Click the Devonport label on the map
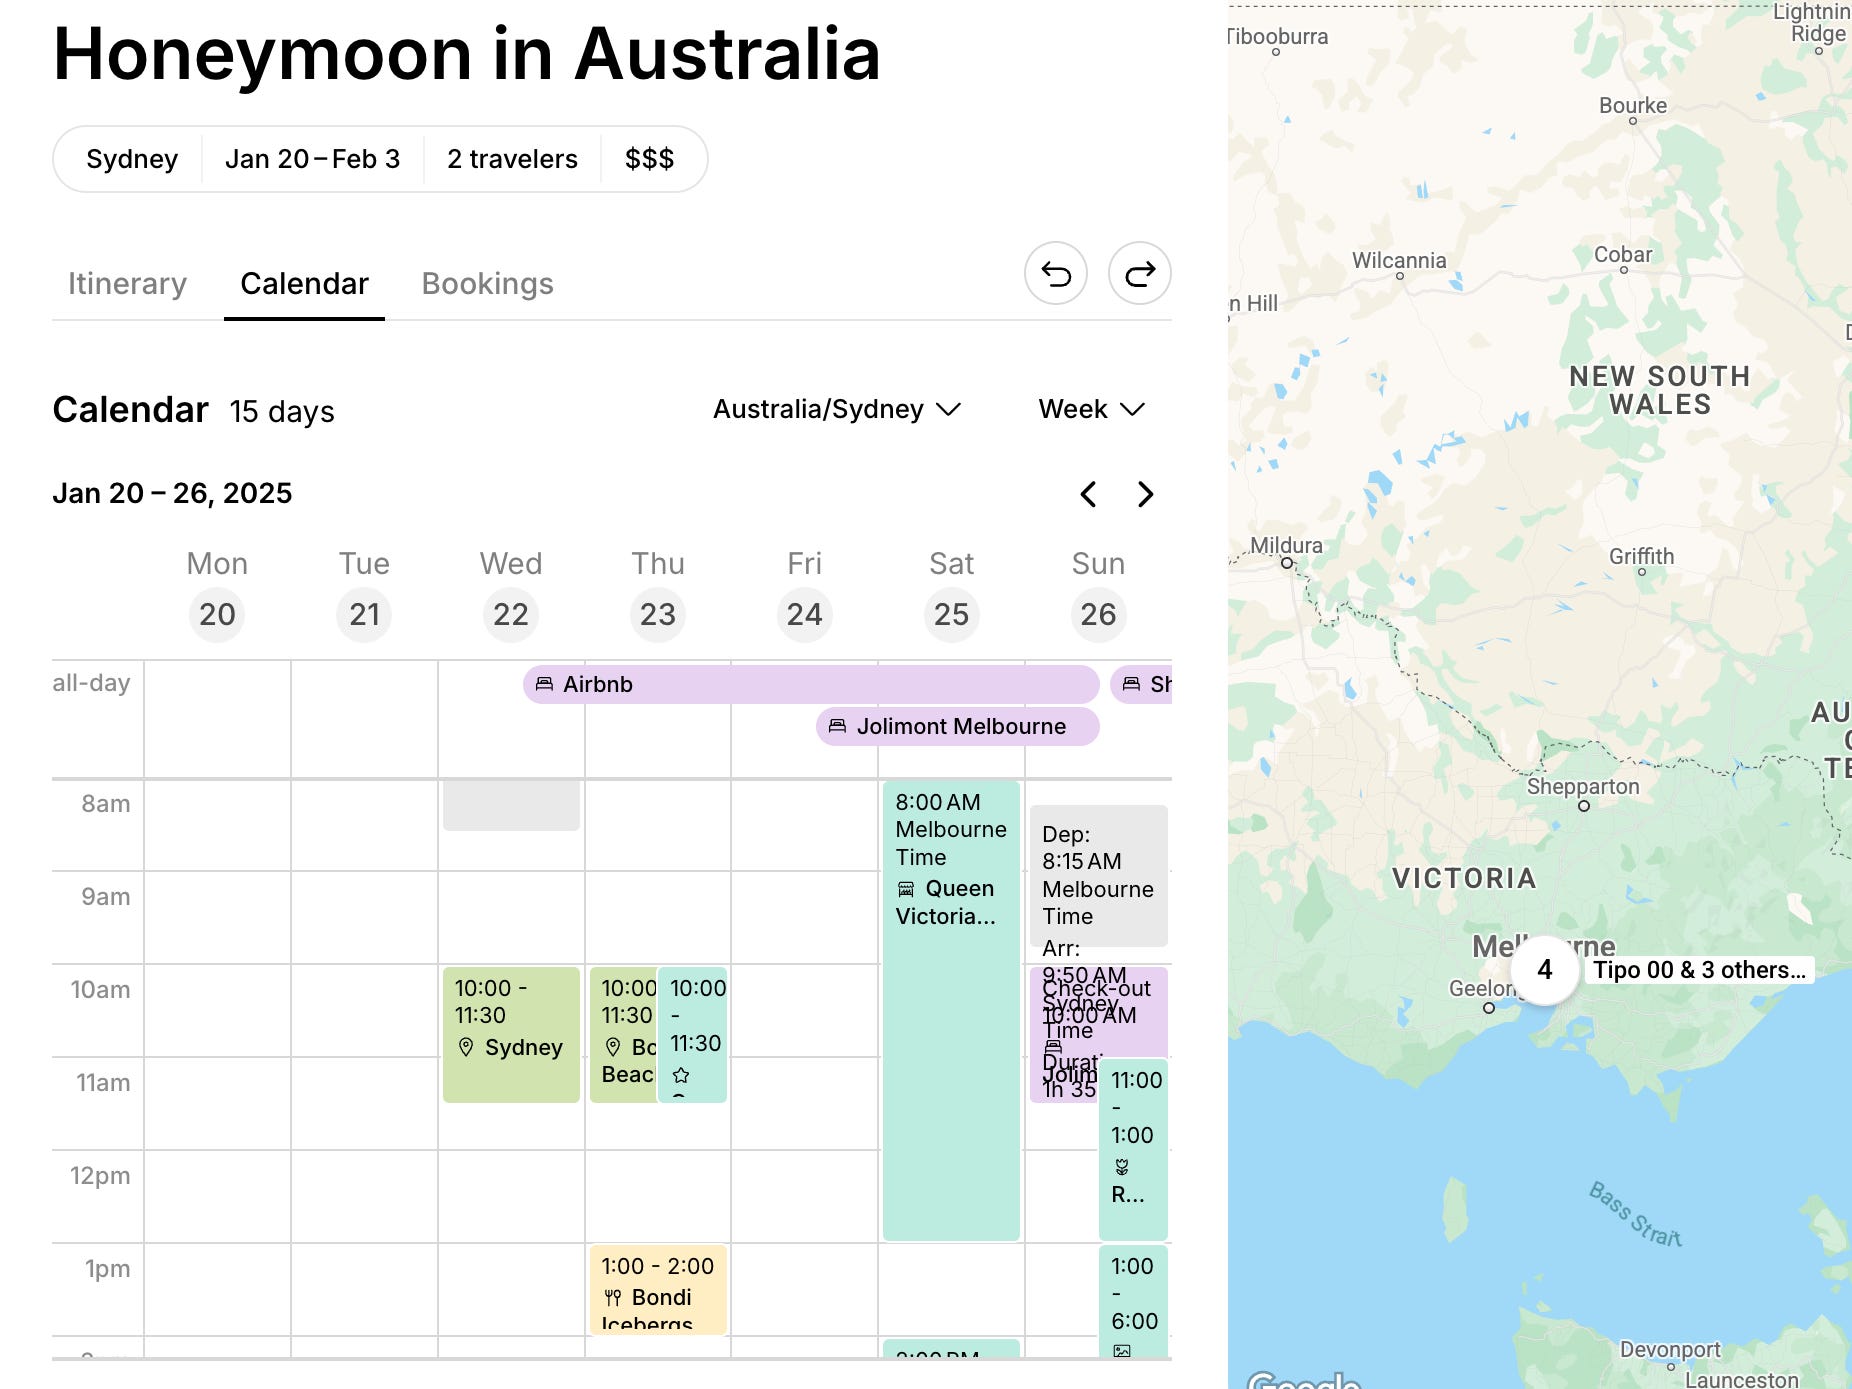The image size is (1852, 1389). 1670,1350
